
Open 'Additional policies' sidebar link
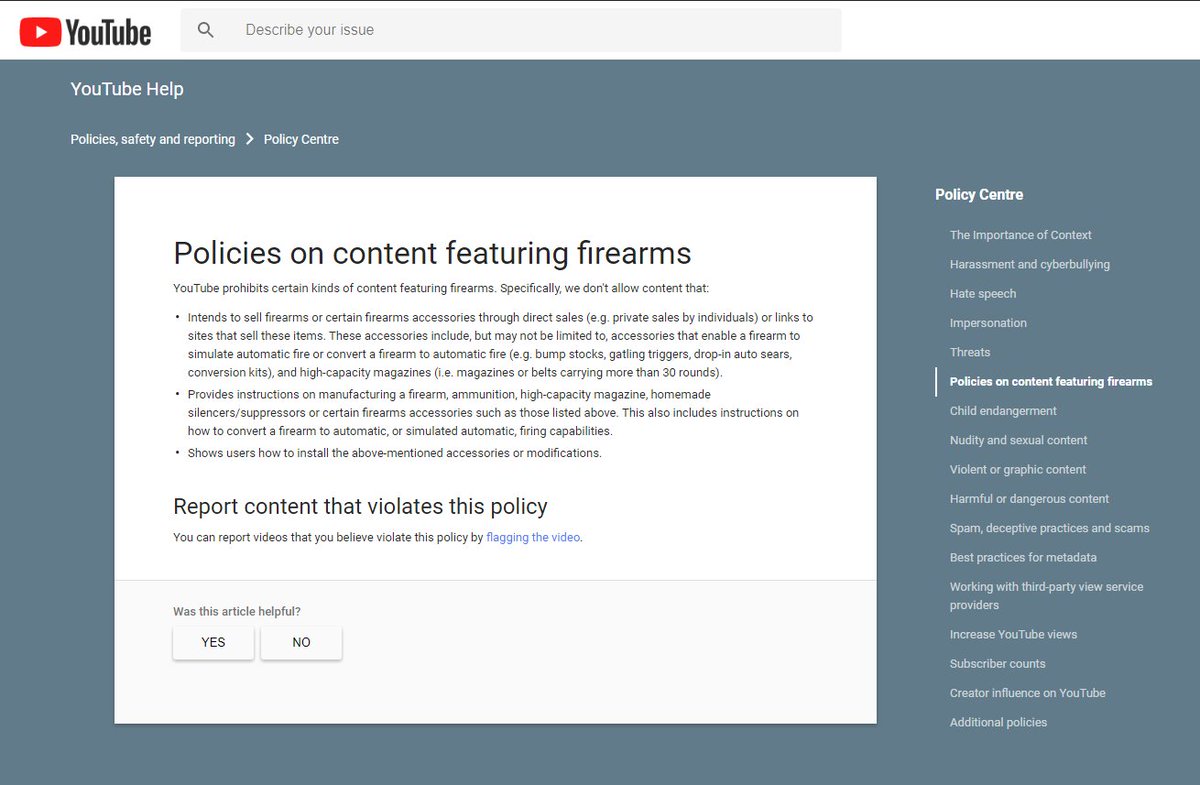999,722
